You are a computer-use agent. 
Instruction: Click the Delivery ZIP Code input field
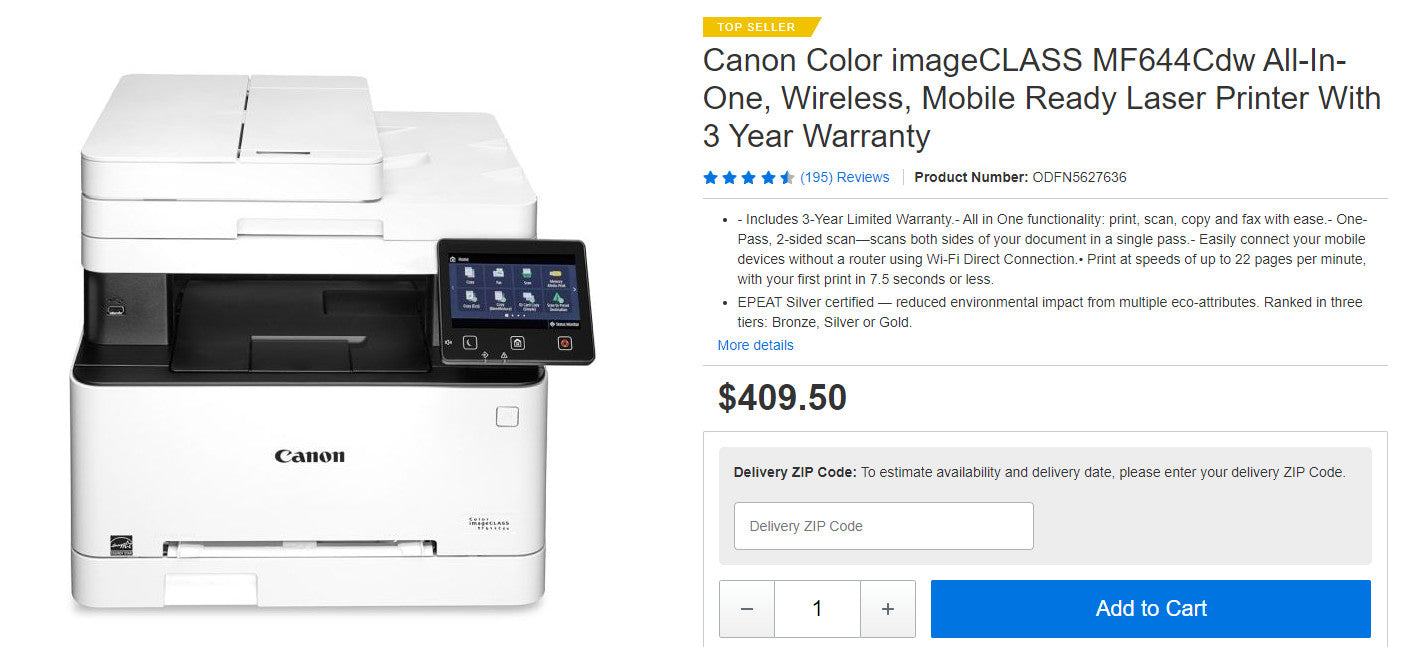click(883, 526)
